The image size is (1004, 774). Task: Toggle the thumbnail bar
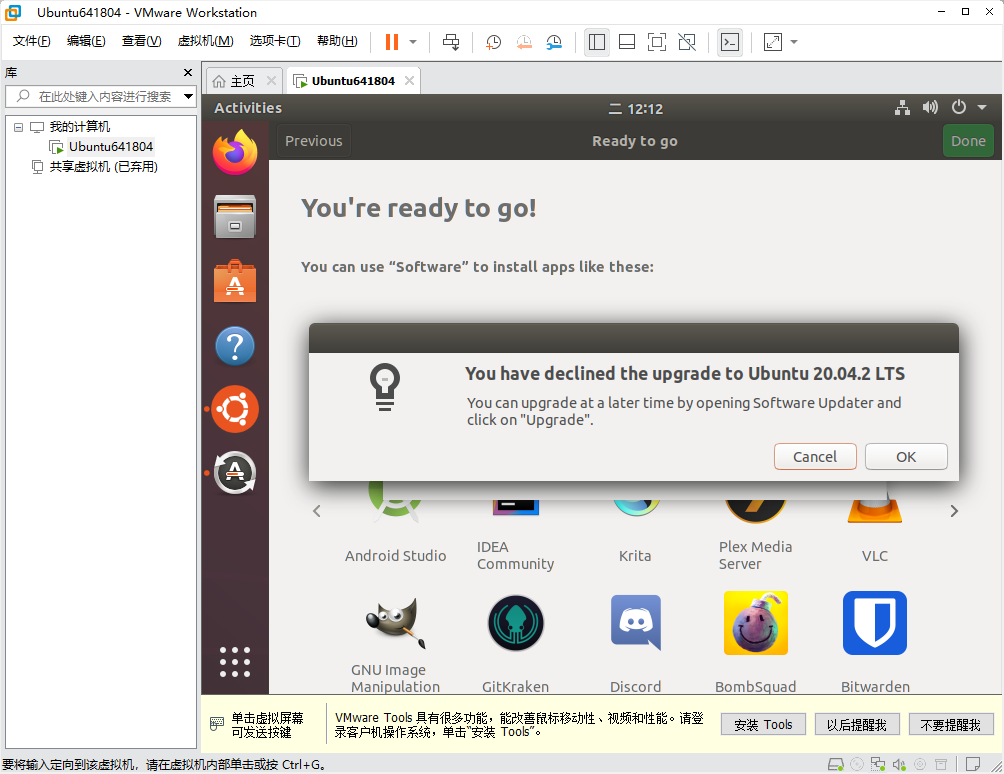pos(626,42)
